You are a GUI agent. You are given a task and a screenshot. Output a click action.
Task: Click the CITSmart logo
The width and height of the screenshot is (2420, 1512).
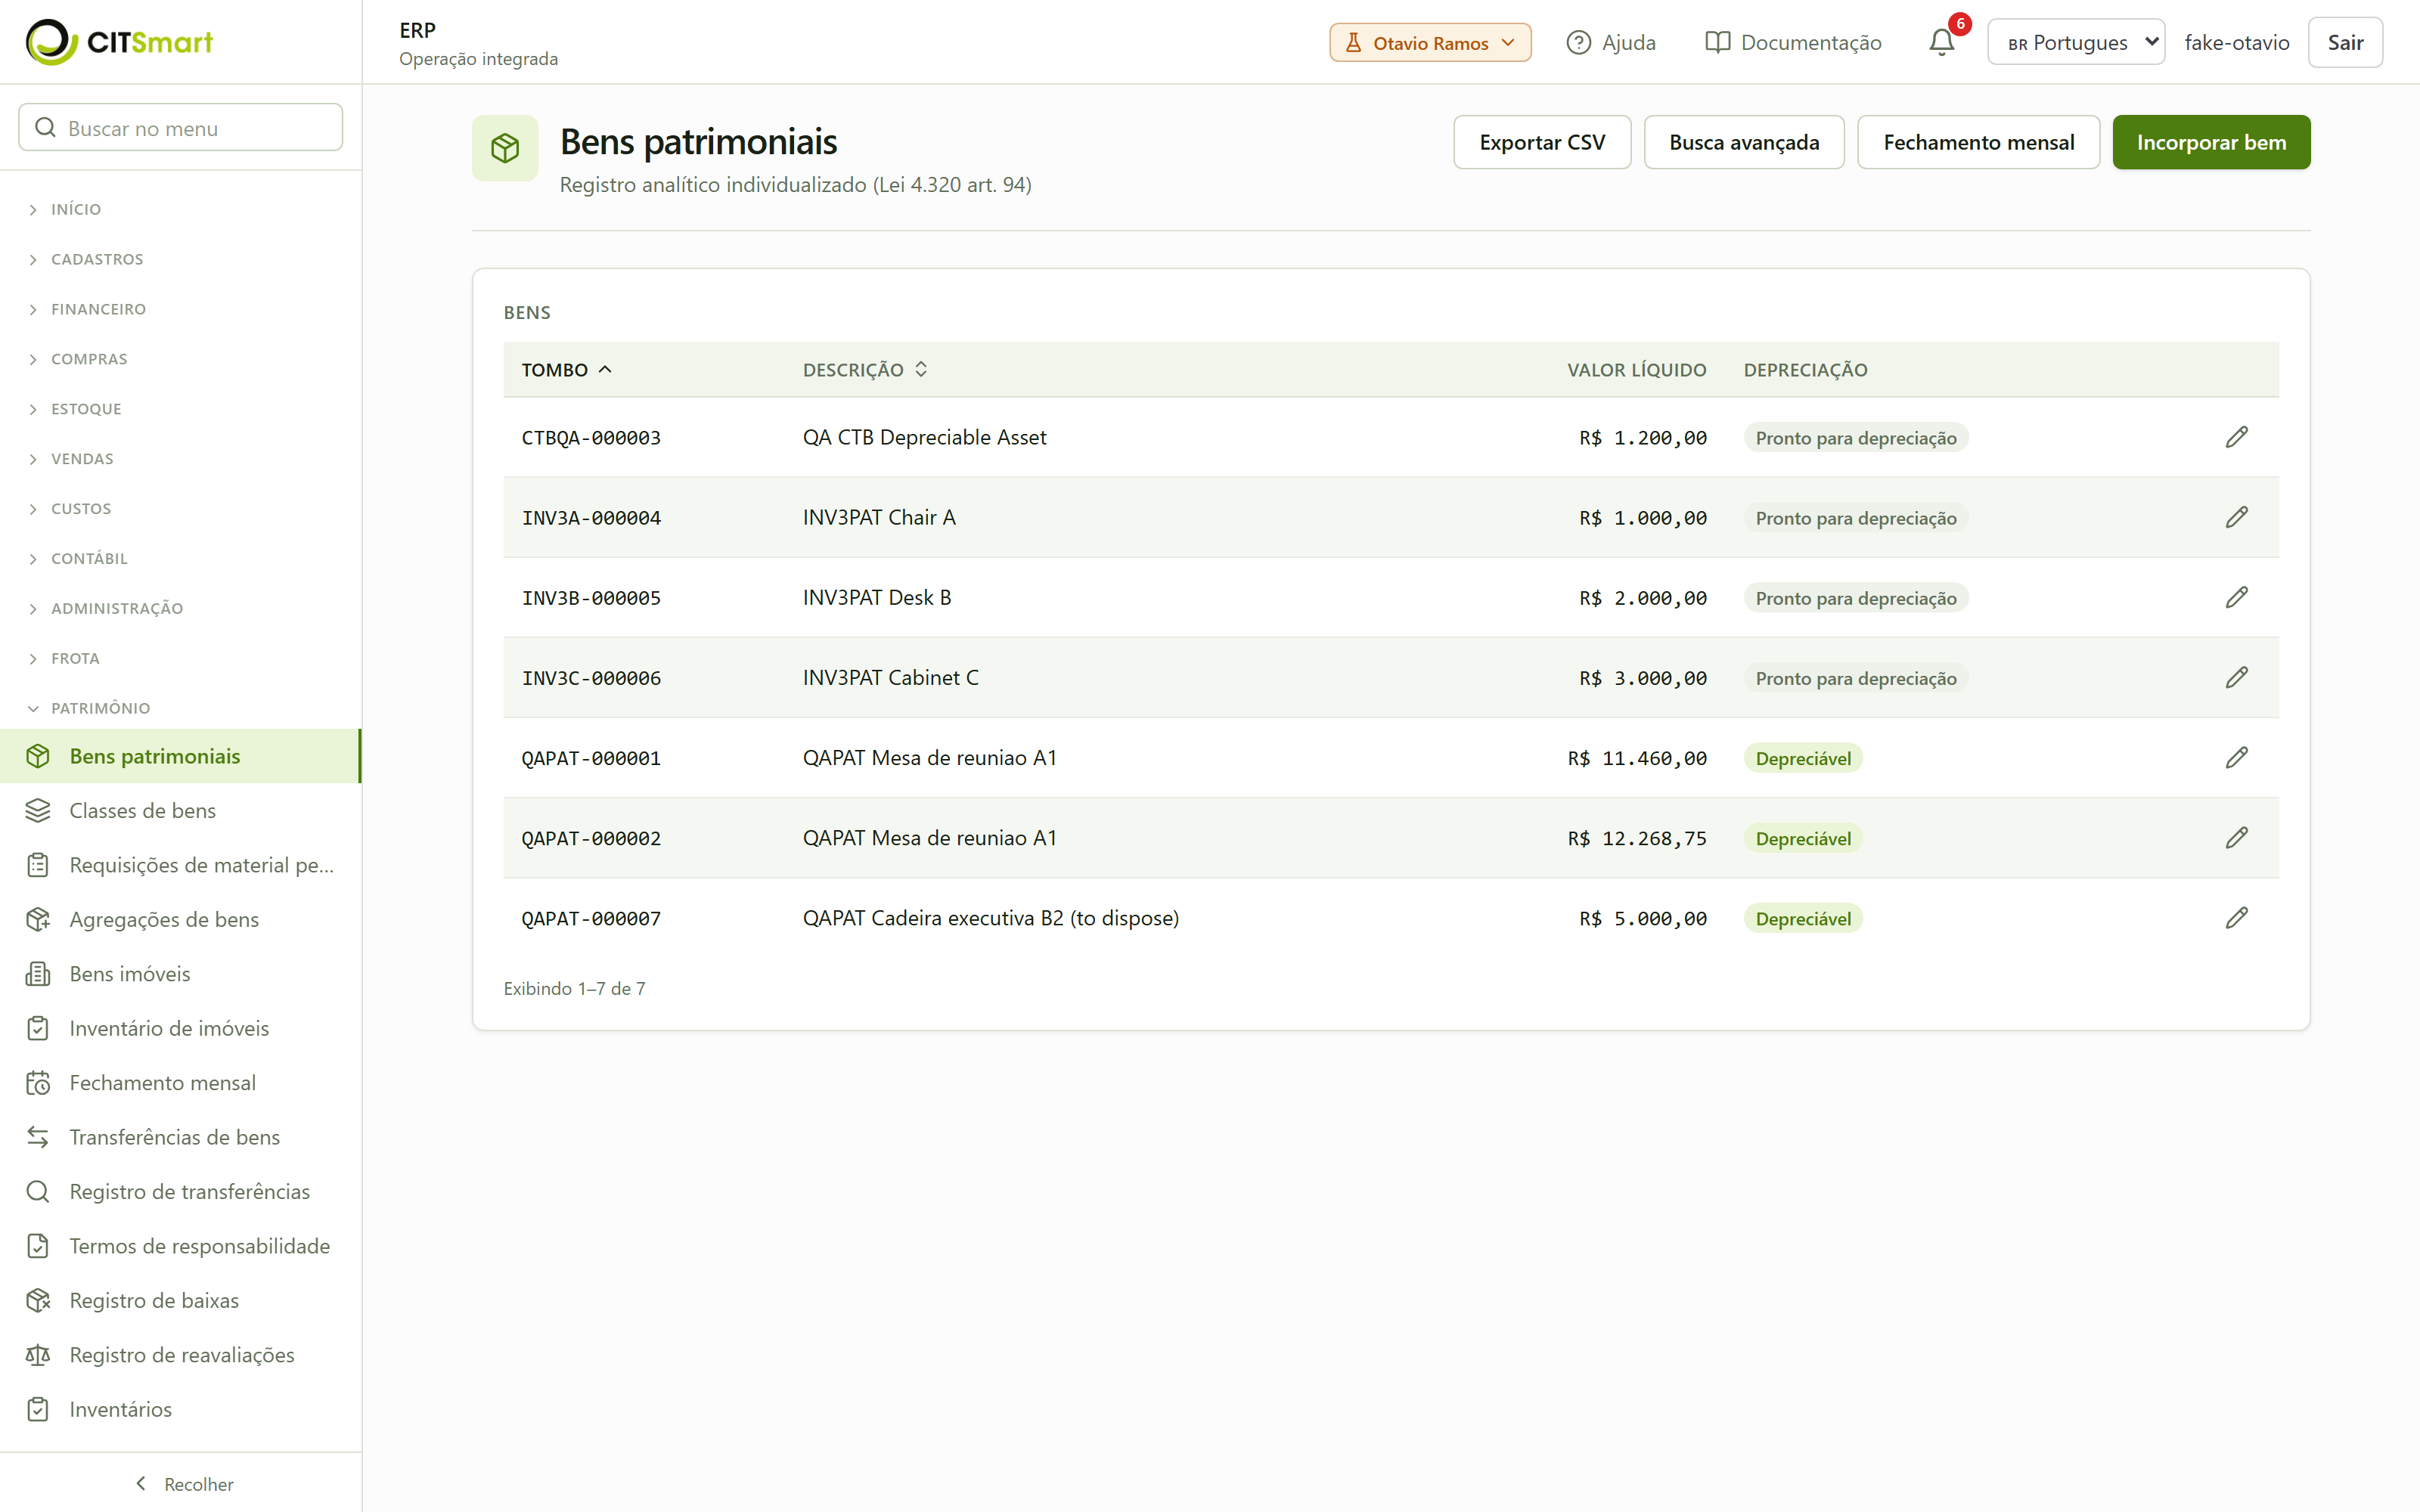(120, 42)
